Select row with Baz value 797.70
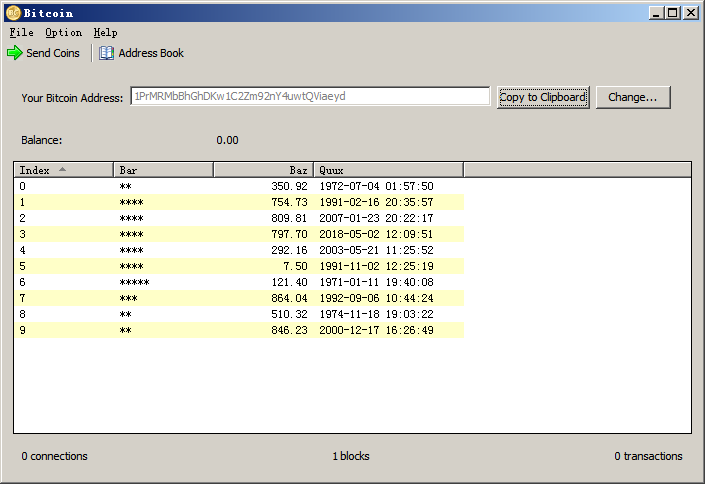Viewport: 705px width, 484px height. click(239, 234)
